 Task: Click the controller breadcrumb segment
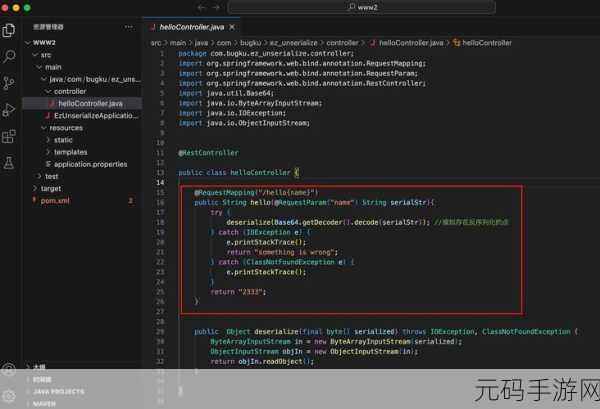(342, 43)
